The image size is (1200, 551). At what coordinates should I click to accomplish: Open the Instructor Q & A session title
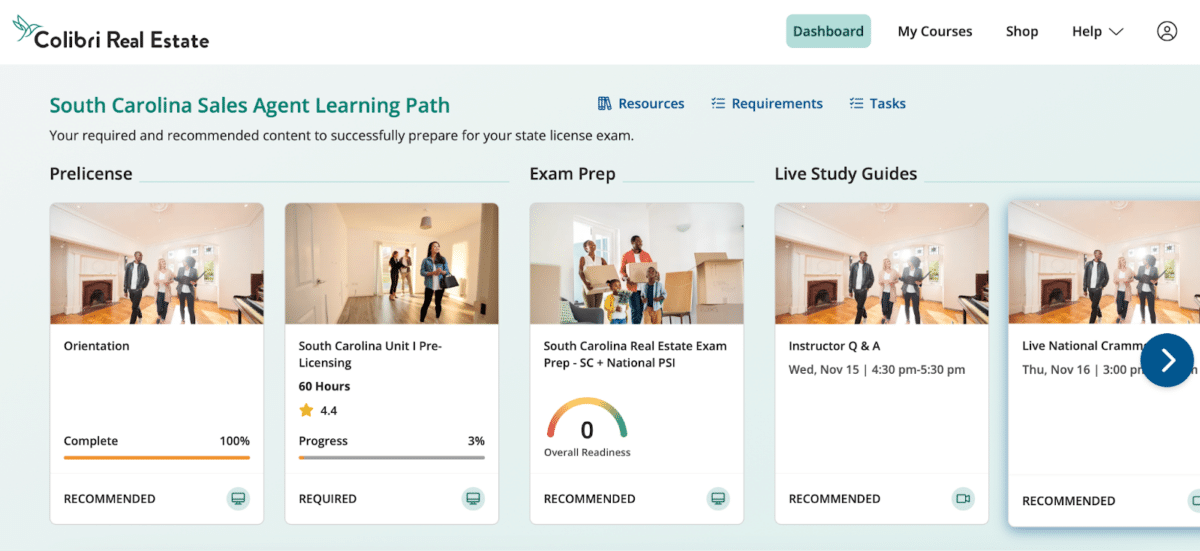pyautogui.click(x=835, y=346)
